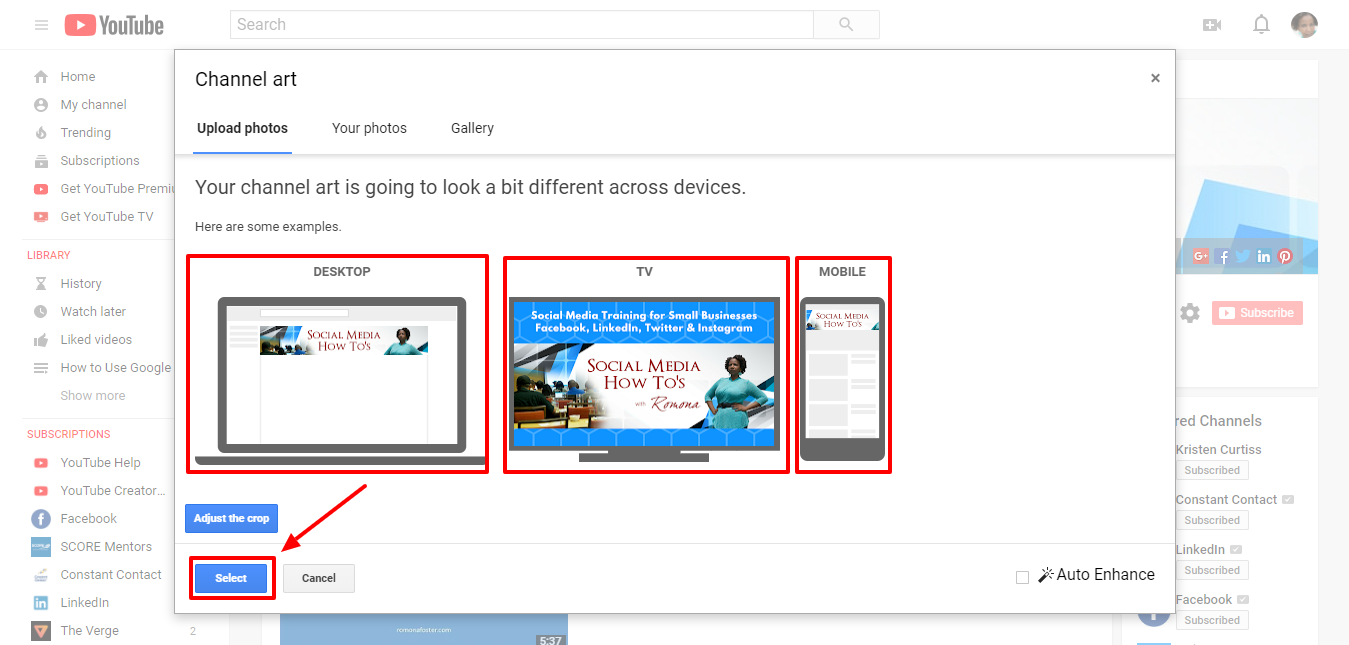1349x645 pixels.
Task: Click the My channel person icon
Action: pyautogui.click(x=41, y=105)
